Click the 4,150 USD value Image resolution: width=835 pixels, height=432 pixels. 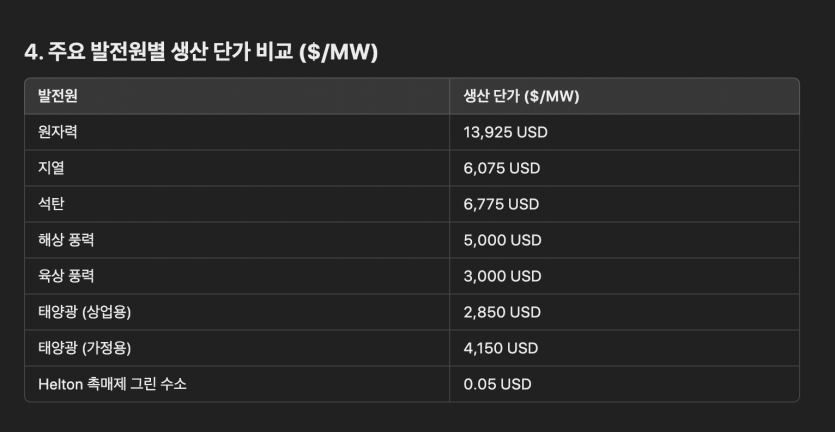point(501,348)
